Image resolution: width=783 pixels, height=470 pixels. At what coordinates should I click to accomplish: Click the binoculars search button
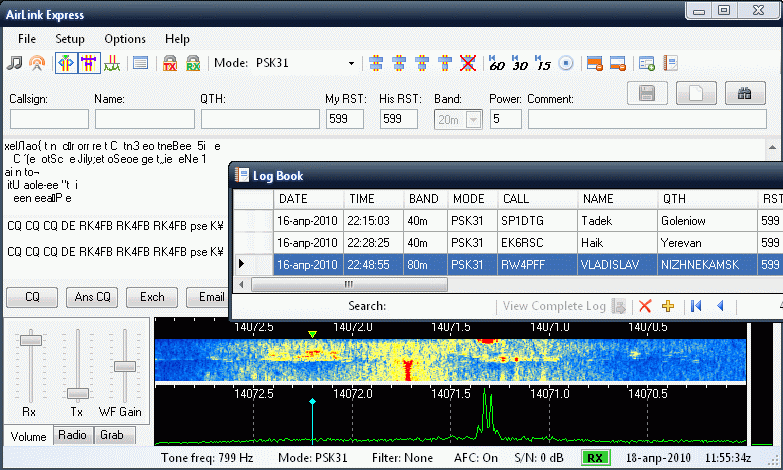coord(745,93)
